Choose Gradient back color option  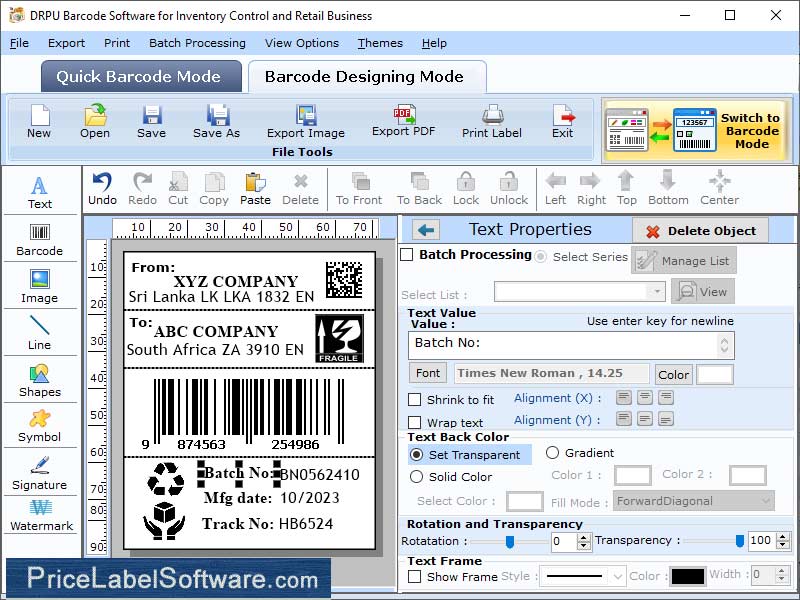point(552,453)
